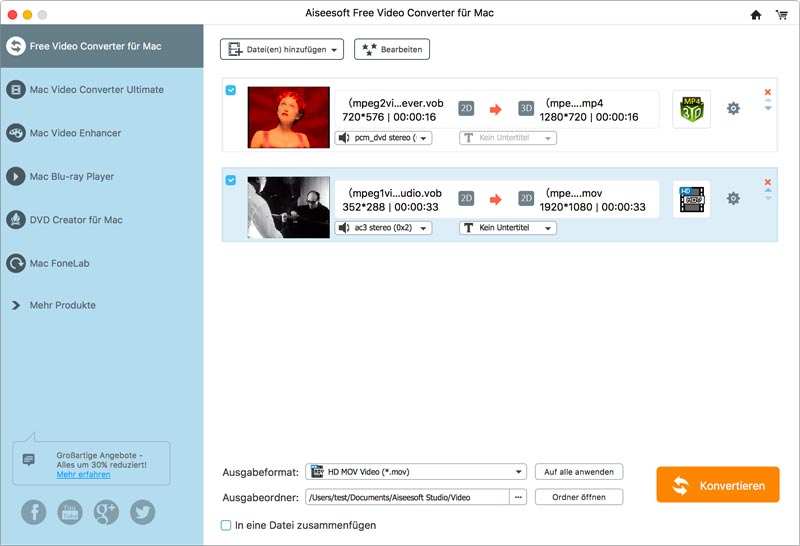Click the Mac Blu-ray Player play icon
Screen dimensions: 800x546
16,177
